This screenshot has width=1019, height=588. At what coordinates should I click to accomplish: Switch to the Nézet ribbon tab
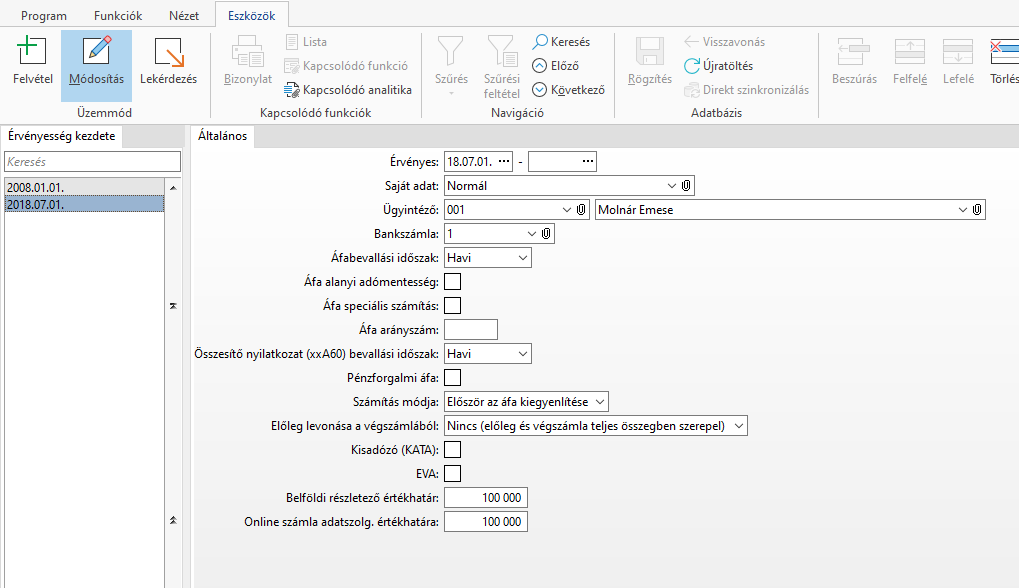coord(182,16)
